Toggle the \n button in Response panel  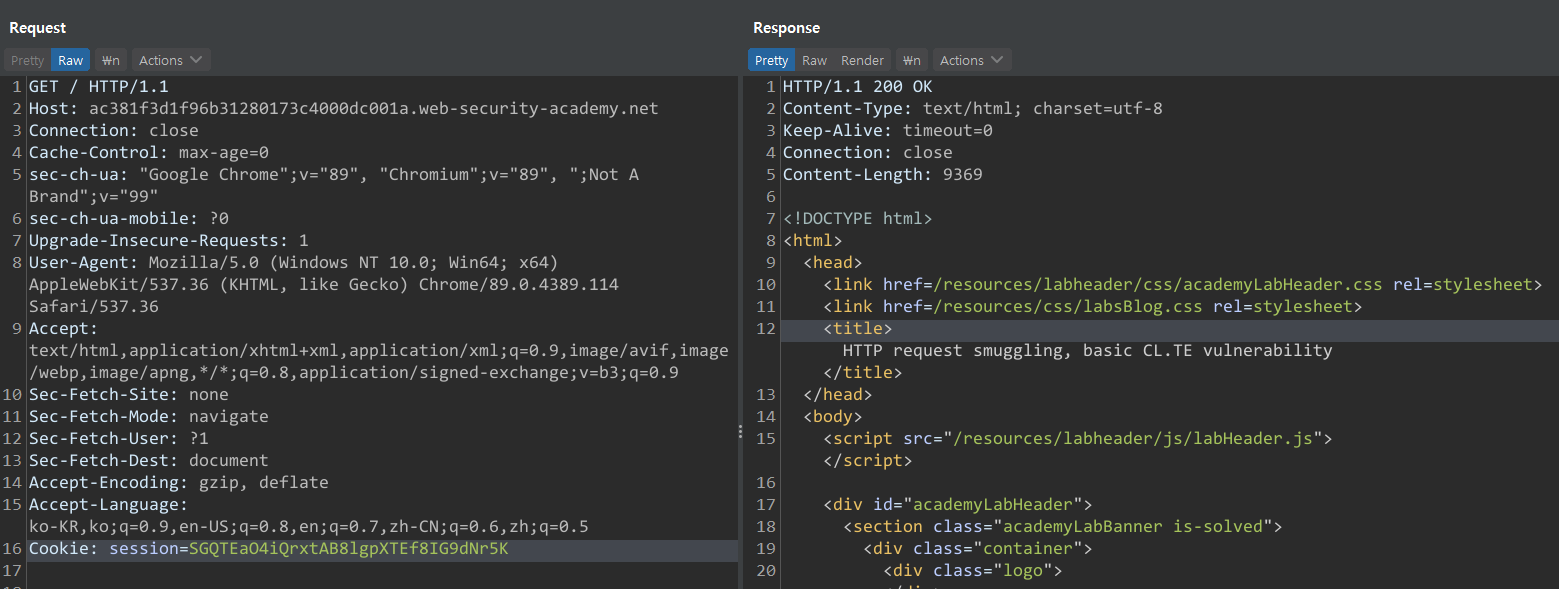pyautogui.click(x=911, y=60)
